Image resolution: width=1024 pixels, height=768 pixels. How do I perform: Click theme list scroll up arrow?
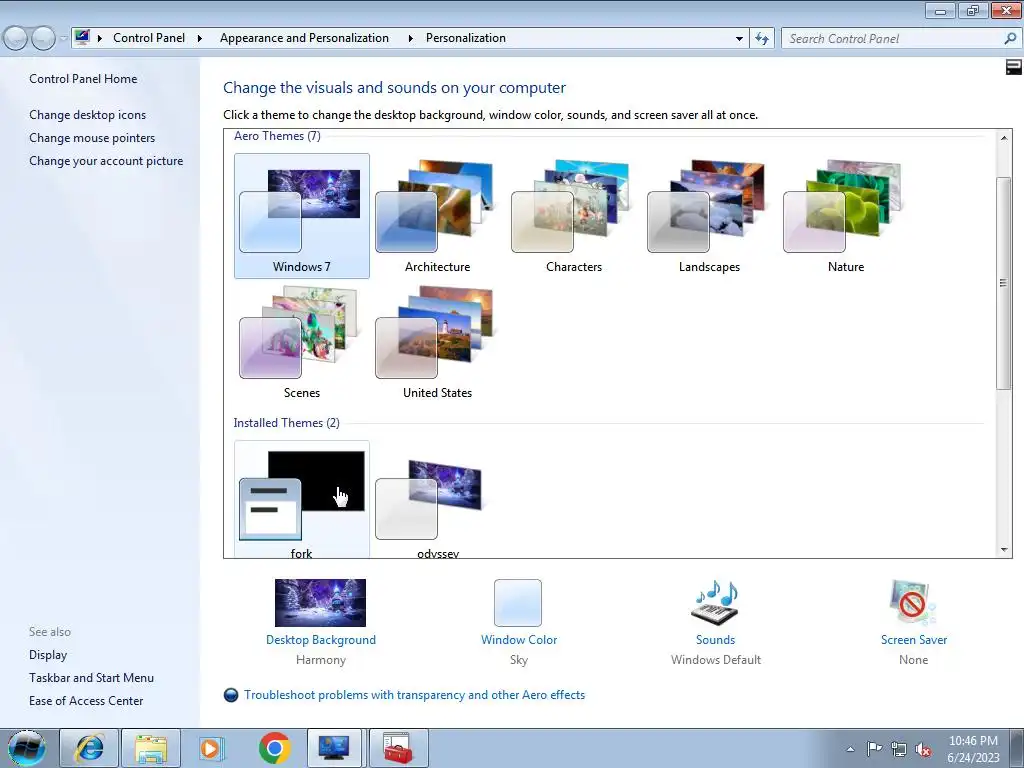(x=1004, y=137)
